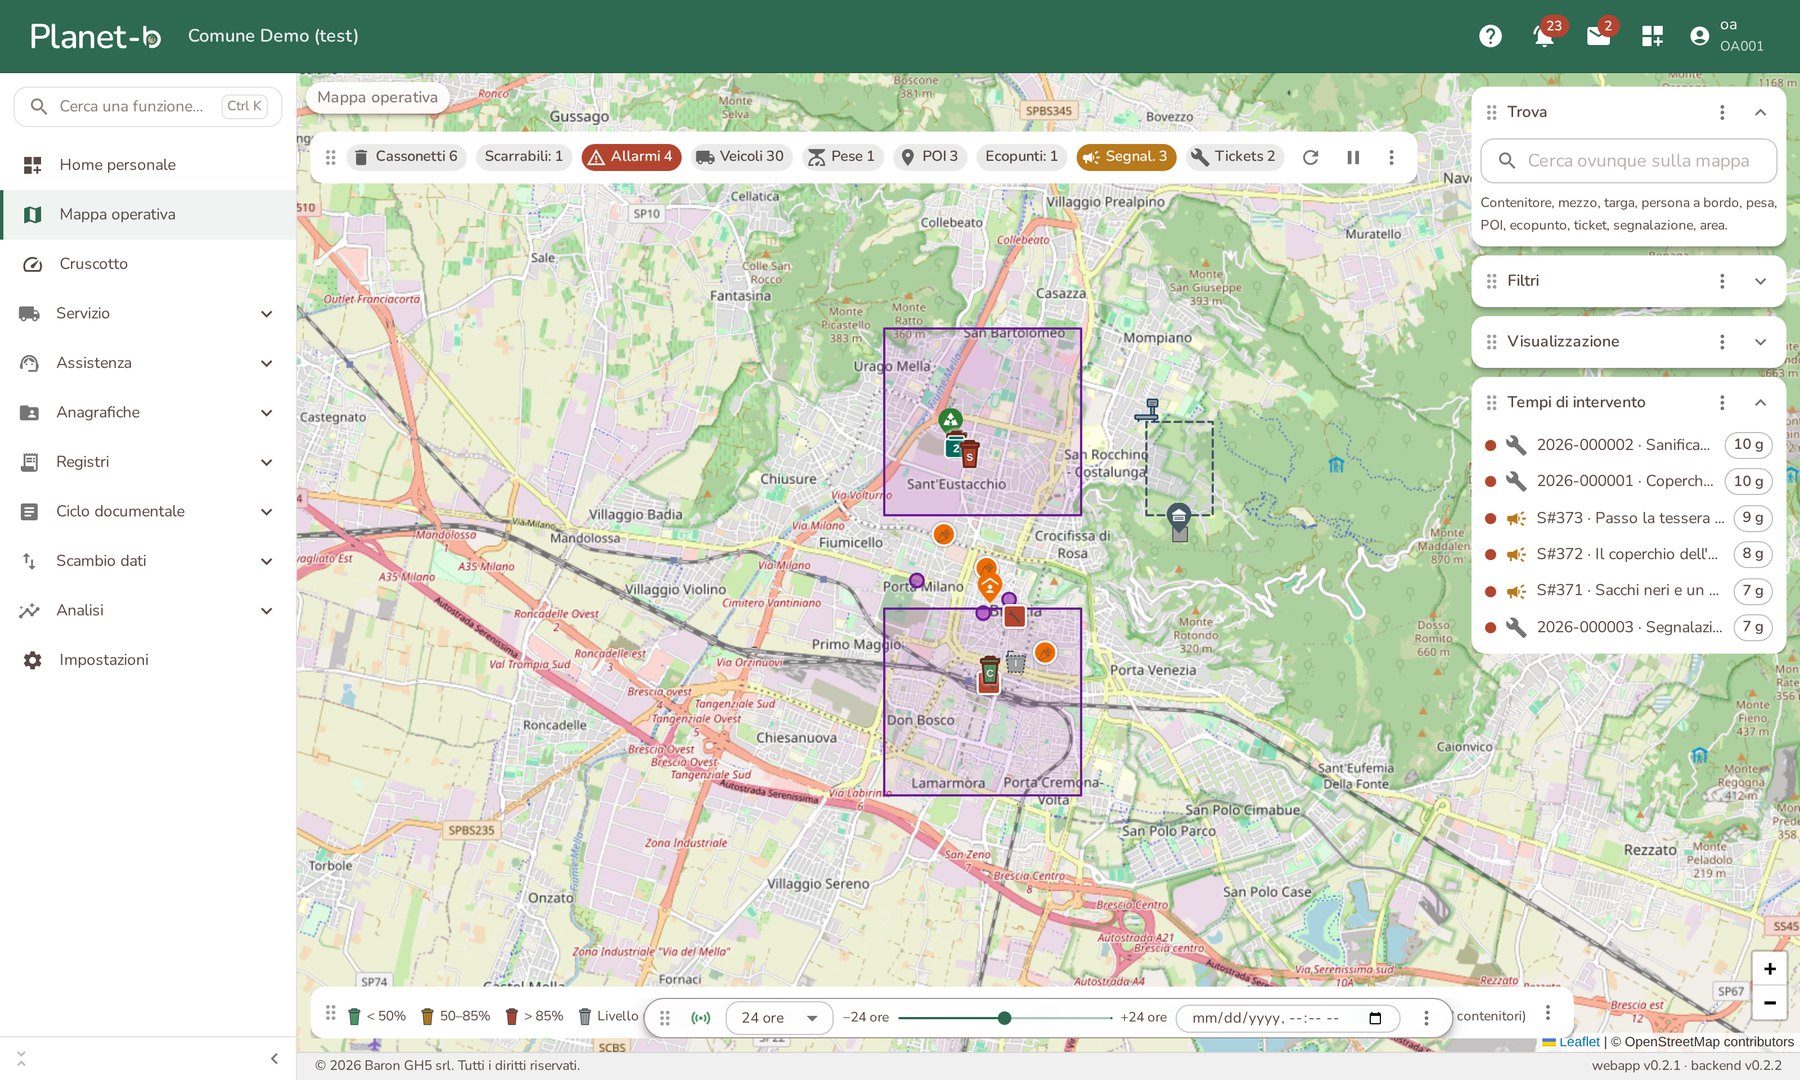Image resolution: width=1800 pixels, height=1080 pixels.
Task: Click the add widget dashboard icon
Action: (1652, 36)
